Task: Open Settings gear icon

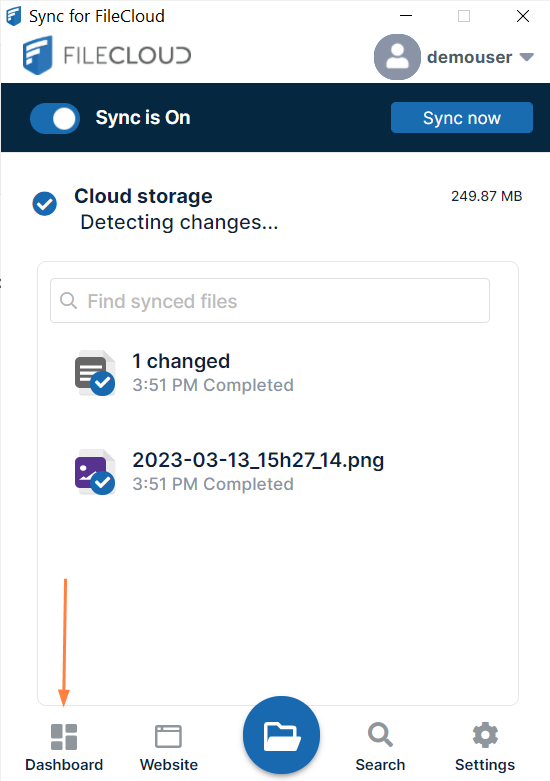Action: click(x=485, y=735)
